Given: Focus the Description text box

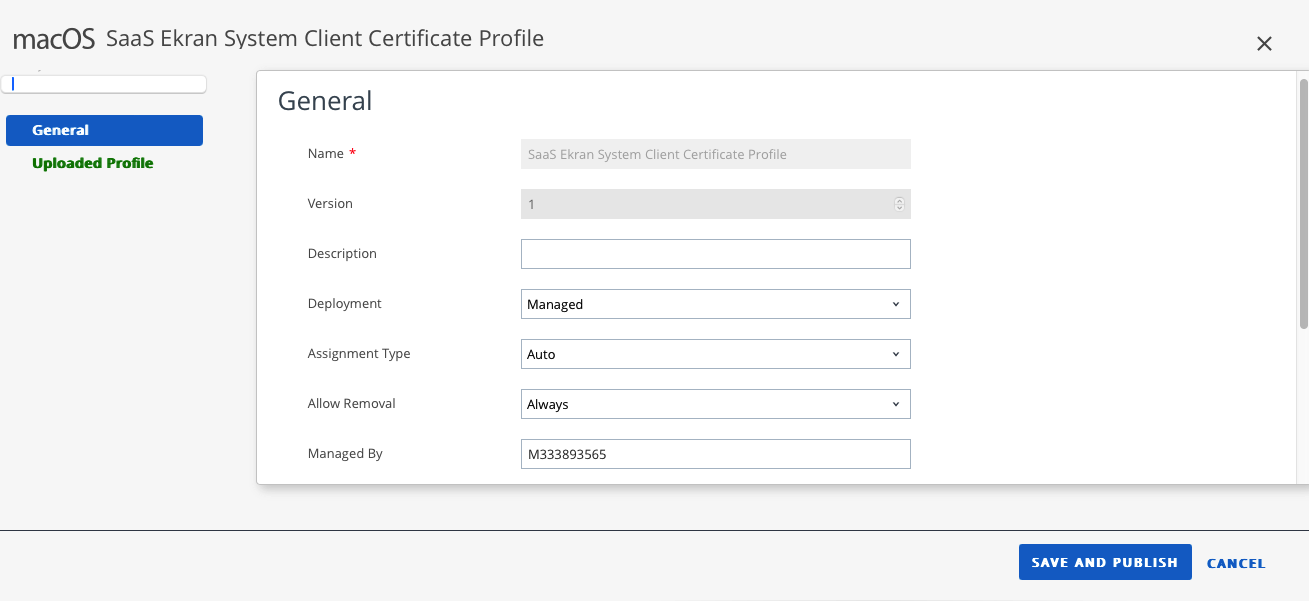Looking at the screenshot, I should (715, 254).
